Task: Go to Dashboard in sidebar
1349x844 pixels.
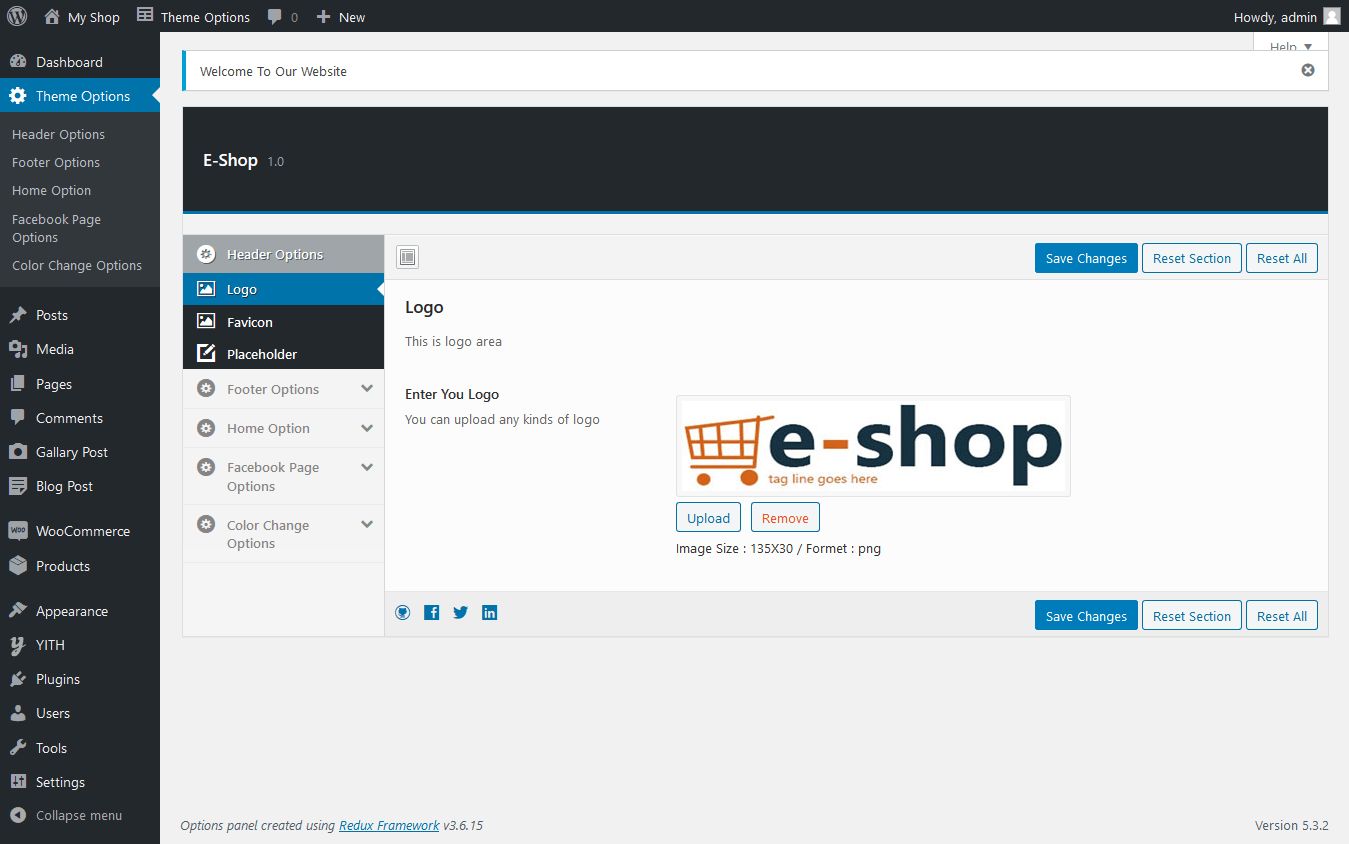Action: pyautogui.click(x=80, y=61)
